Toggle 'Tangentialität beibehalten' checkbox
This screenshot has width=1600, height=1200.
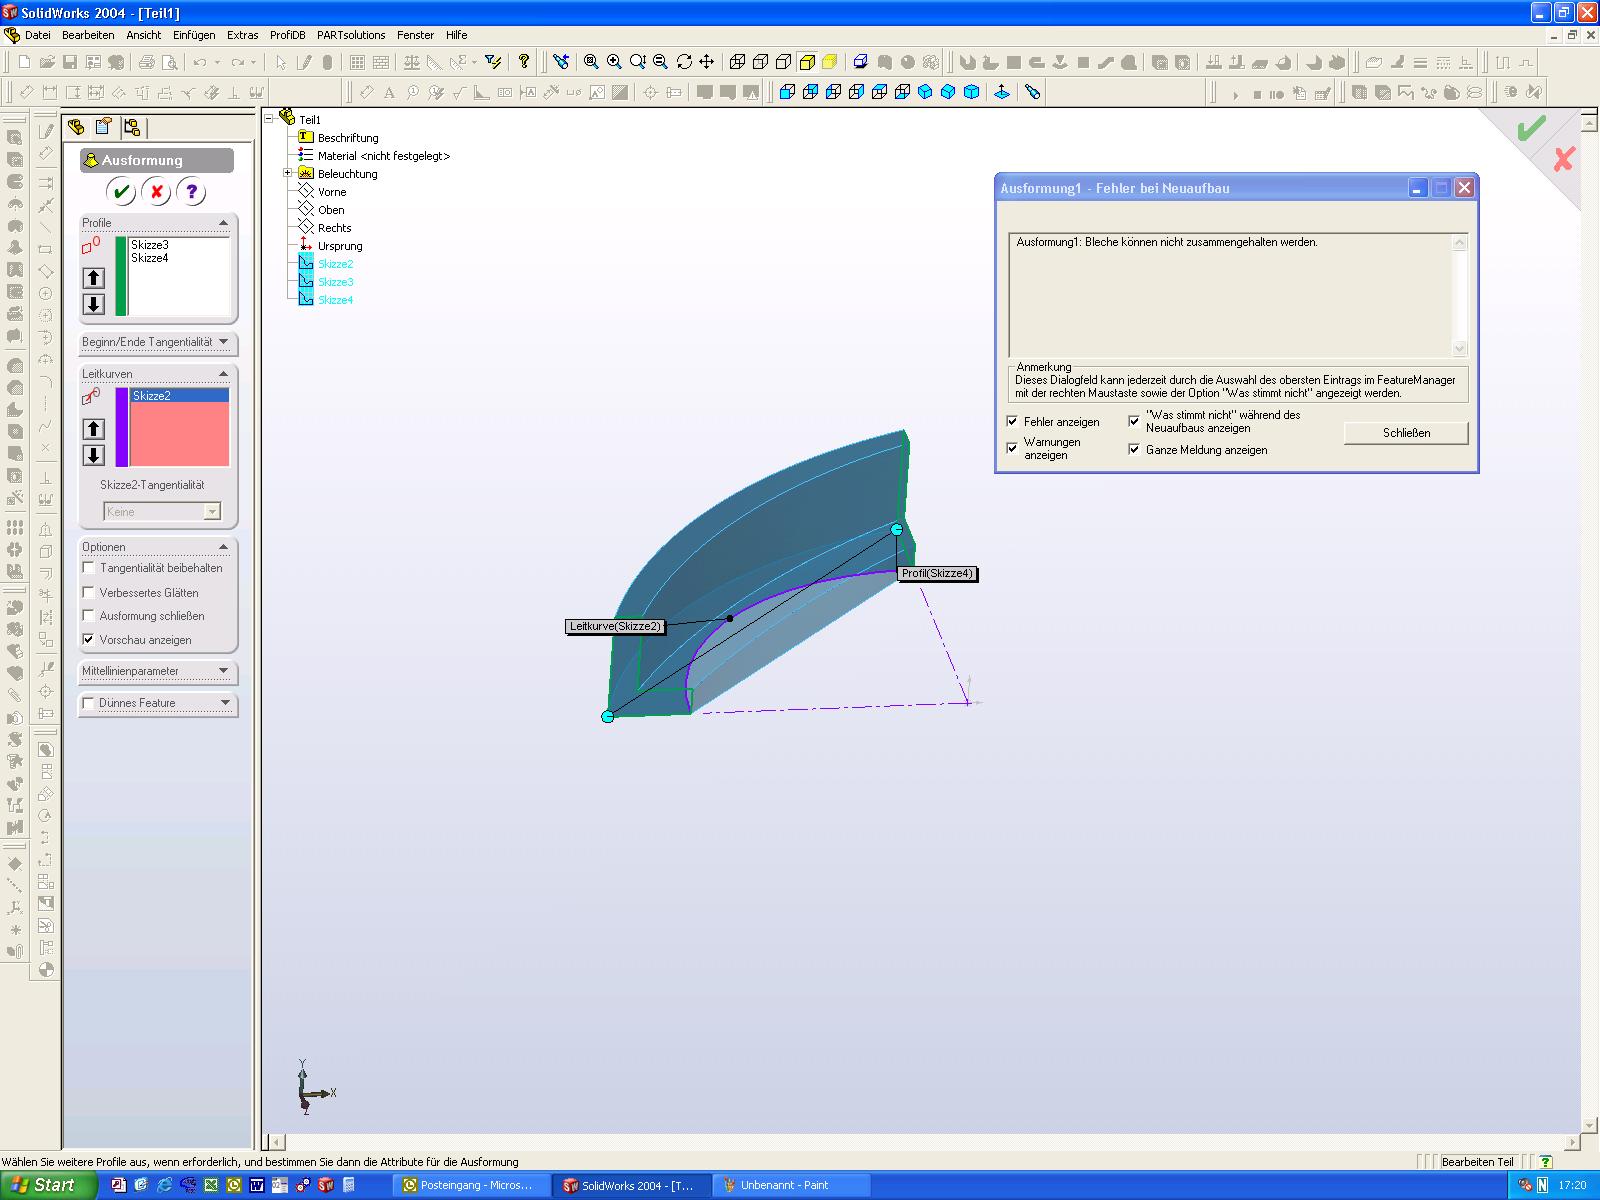pyautogui.click(x=89, y=567)
